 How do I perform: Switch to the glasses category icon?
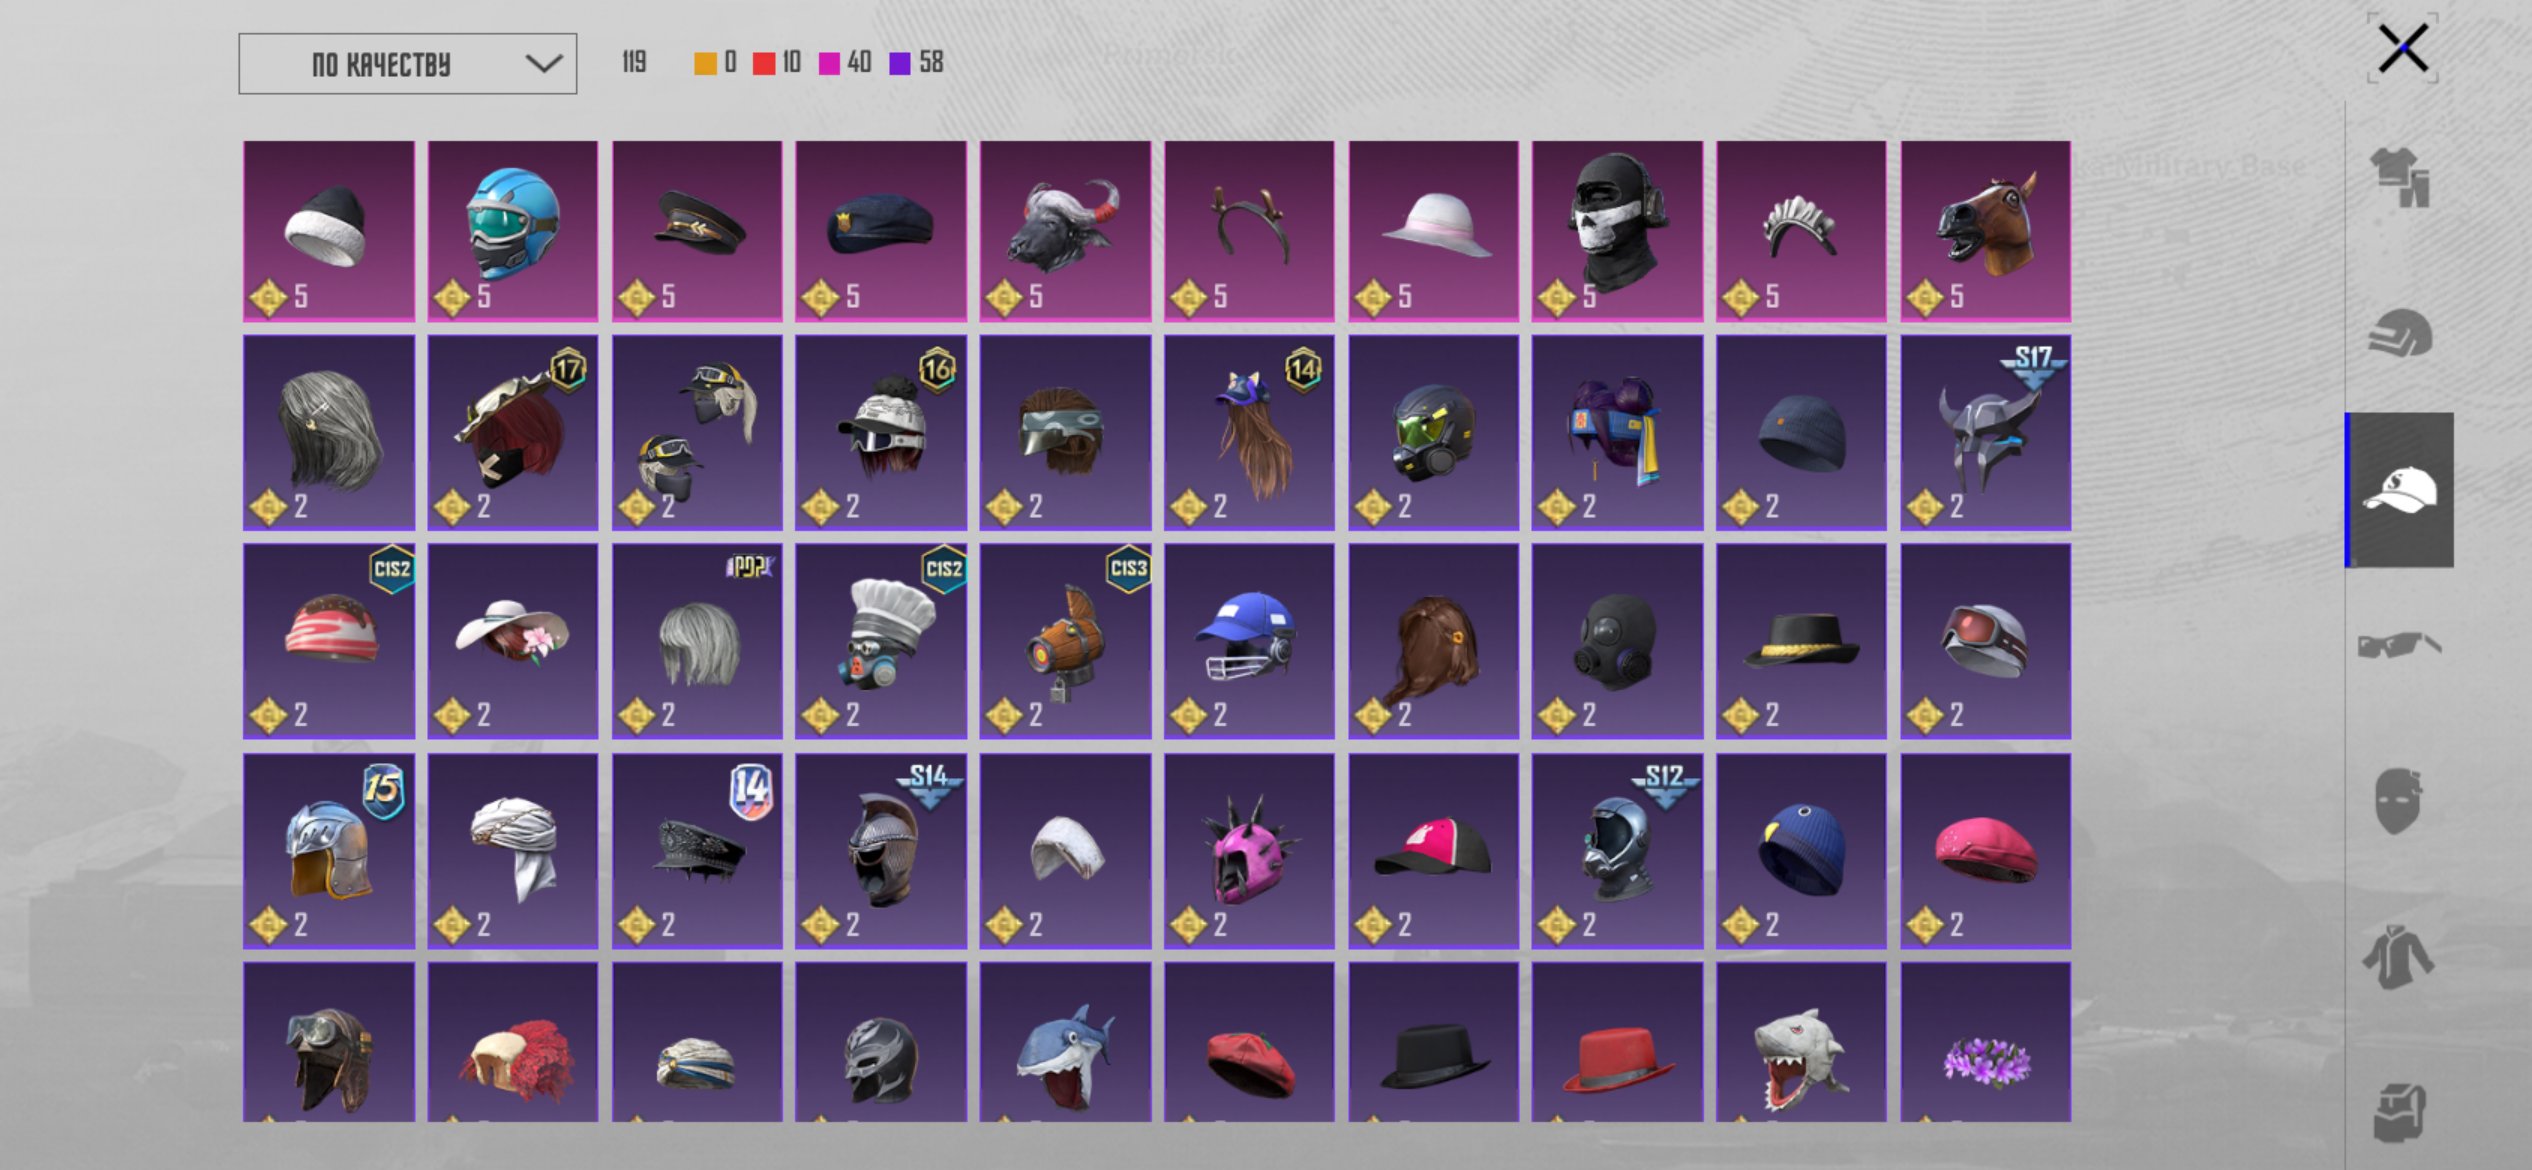(x=2400, y=645)
